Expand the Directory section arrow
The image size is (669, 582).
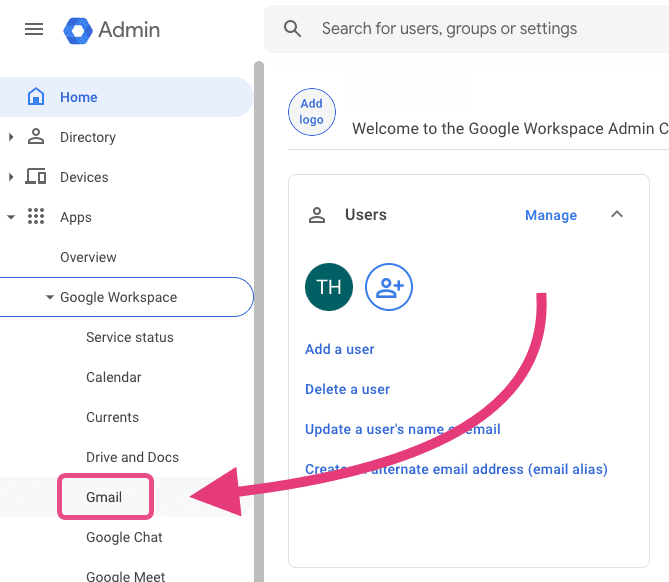pos(11,137)
